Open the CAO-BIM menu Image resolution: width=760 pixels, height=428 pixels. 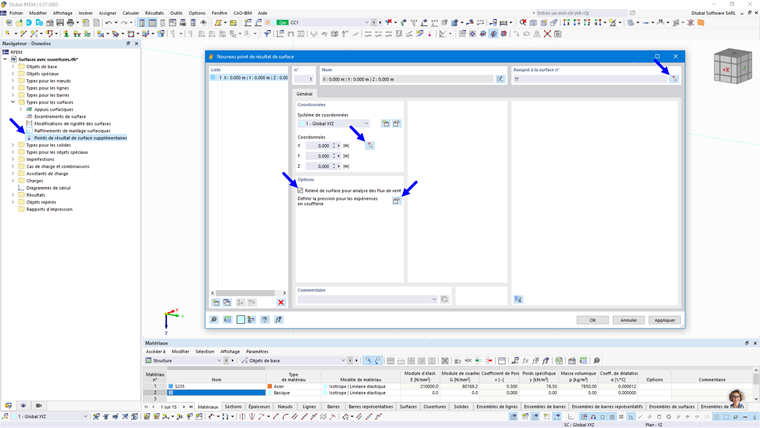[242, 13]
